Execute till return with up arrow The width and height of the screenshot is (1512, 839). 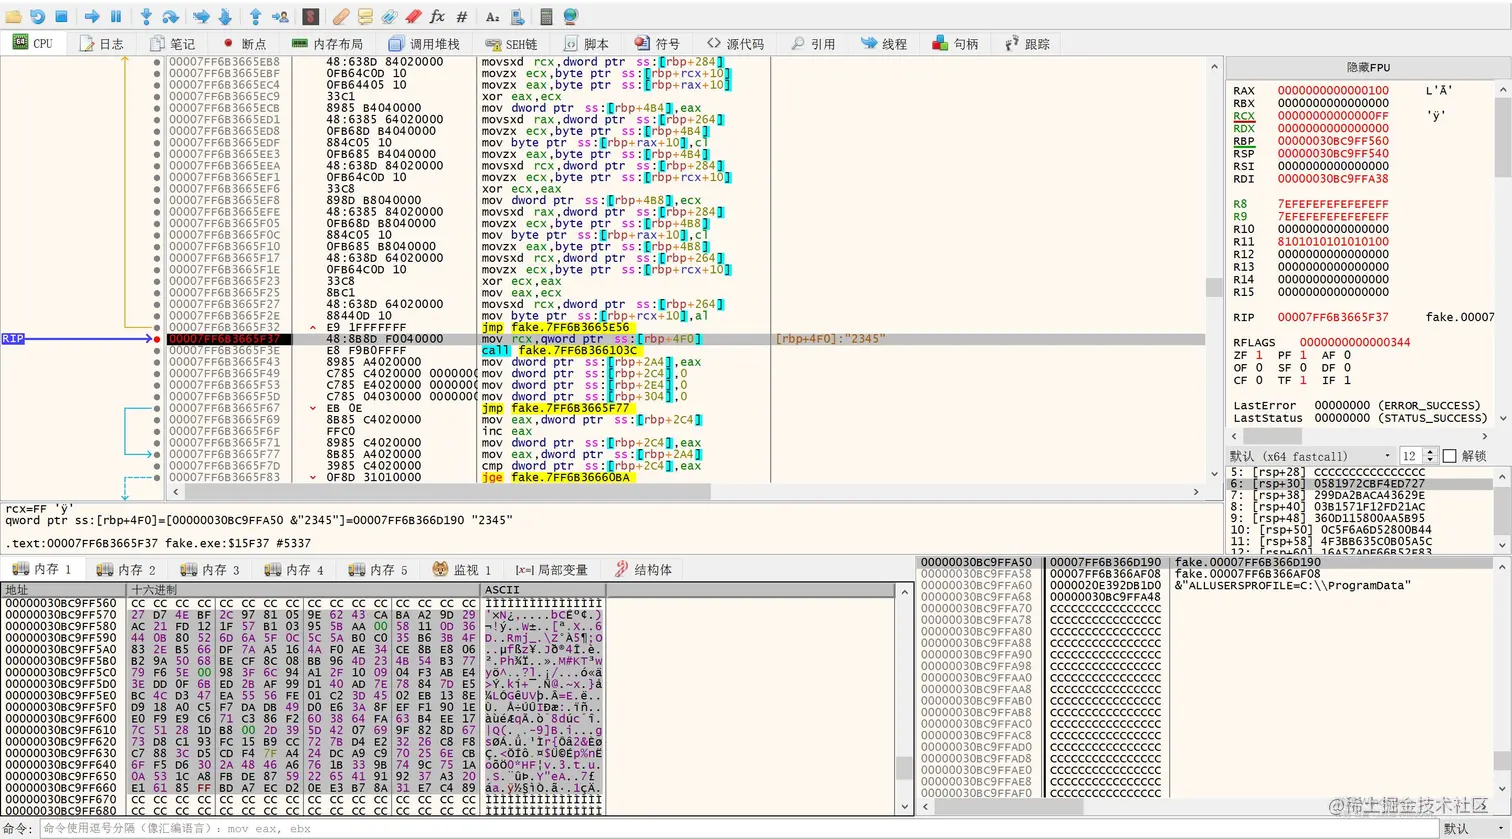point(255,17)
